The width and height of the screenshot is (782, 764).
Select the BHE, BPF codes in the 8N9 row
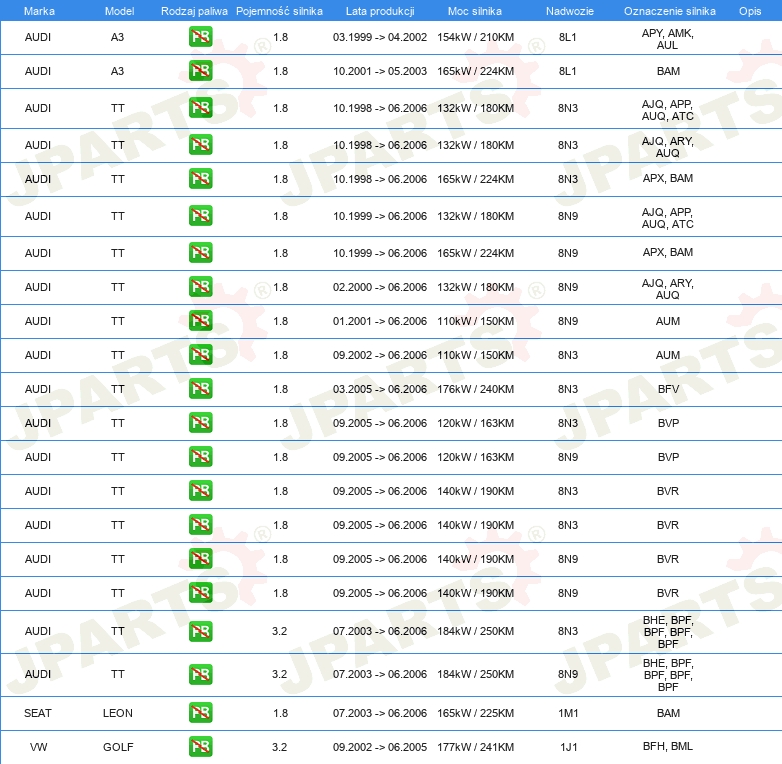[668, 675]
